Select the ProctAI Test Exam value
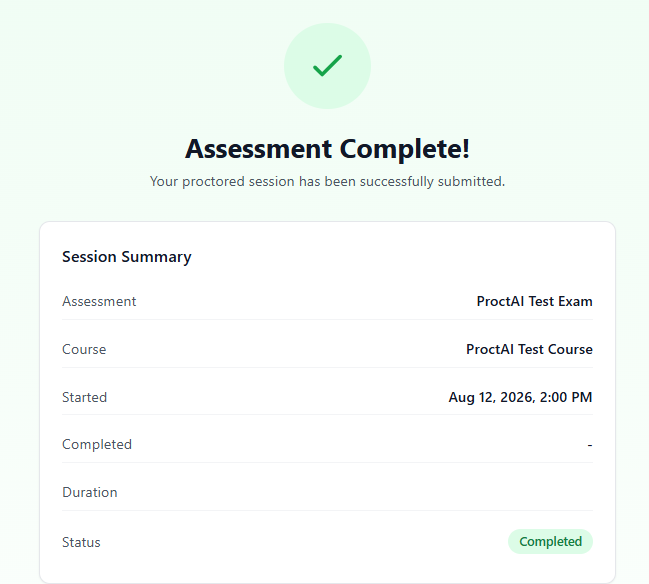649x584 pixels. coord(534,301)
